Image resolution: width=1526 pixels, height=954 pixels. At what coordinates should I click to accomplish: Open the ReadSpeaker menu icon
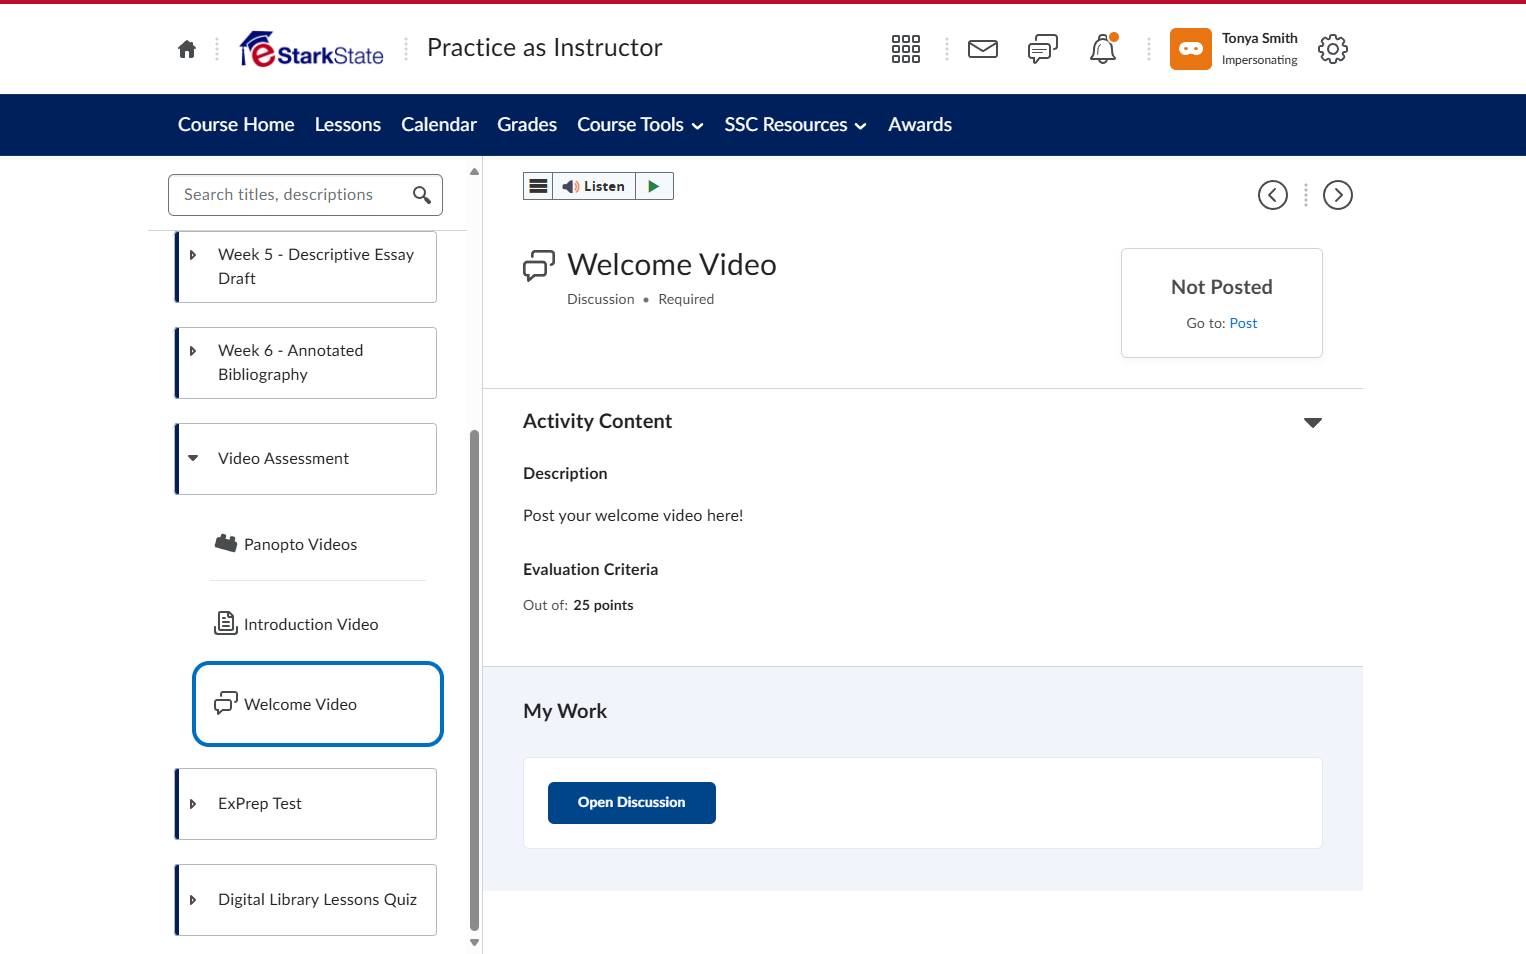click(x=538, y=186)
